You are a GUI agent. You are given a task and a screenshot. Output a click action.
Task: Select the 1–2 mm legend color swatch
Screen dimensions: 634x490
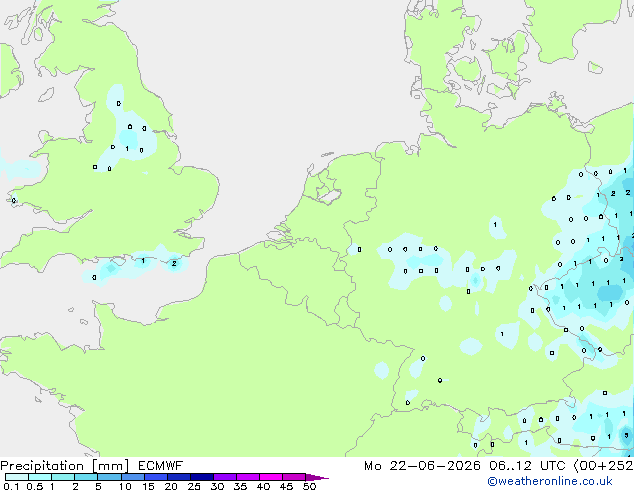[x=63, y=477]
